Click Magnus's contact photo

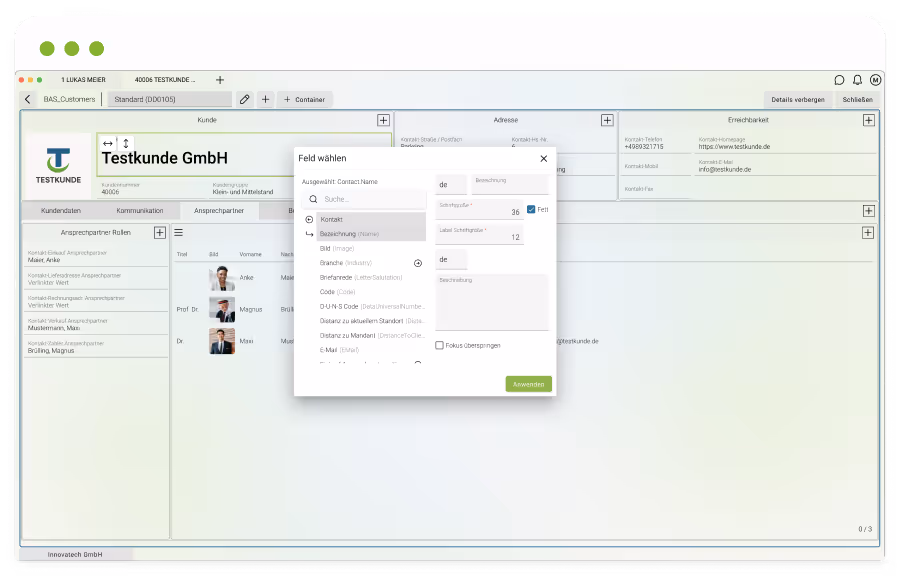pyautogui.click(x=222, y=310)
